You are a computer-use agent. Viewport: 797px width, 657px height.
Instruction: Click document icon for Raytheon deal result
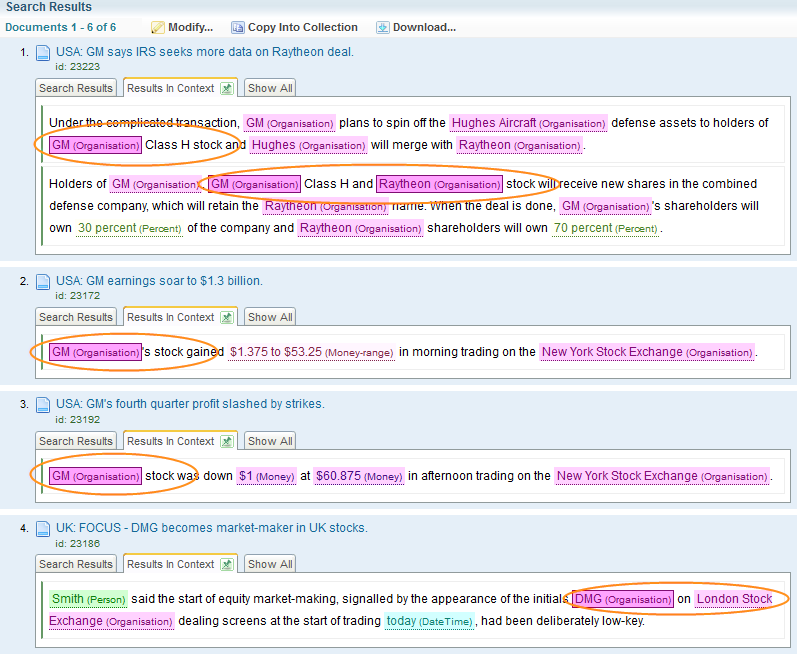[43, 53]
